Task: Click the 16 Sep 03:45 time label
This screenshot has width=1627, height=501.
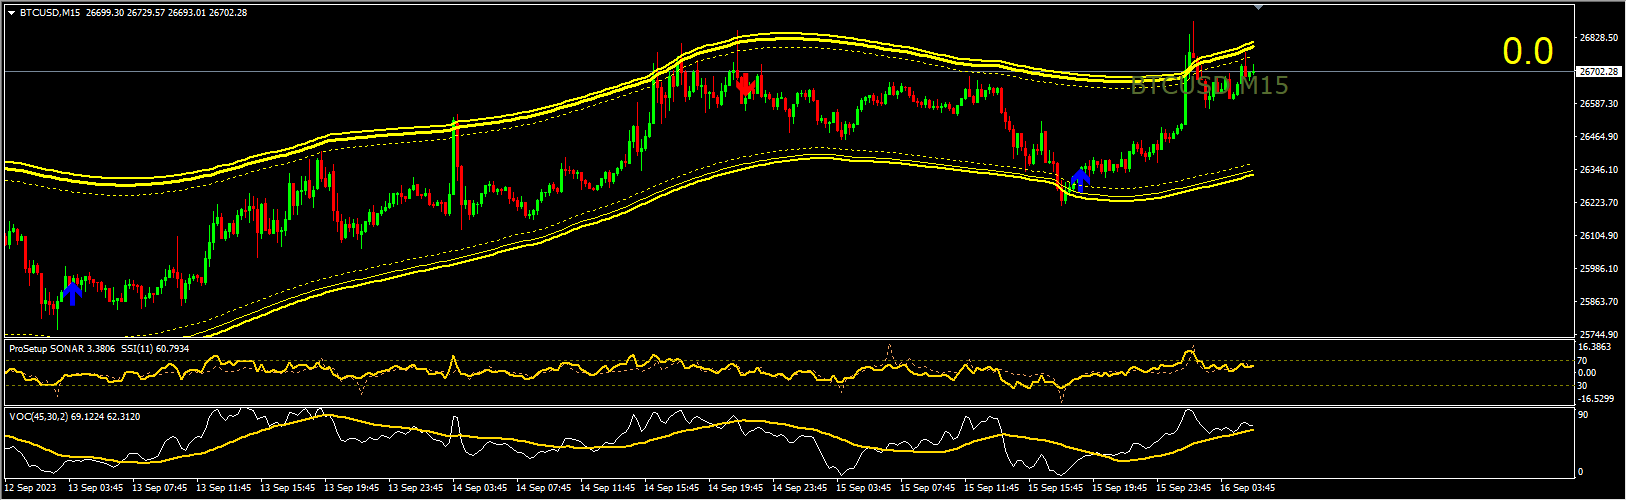Action: [x=1247, y=488]
